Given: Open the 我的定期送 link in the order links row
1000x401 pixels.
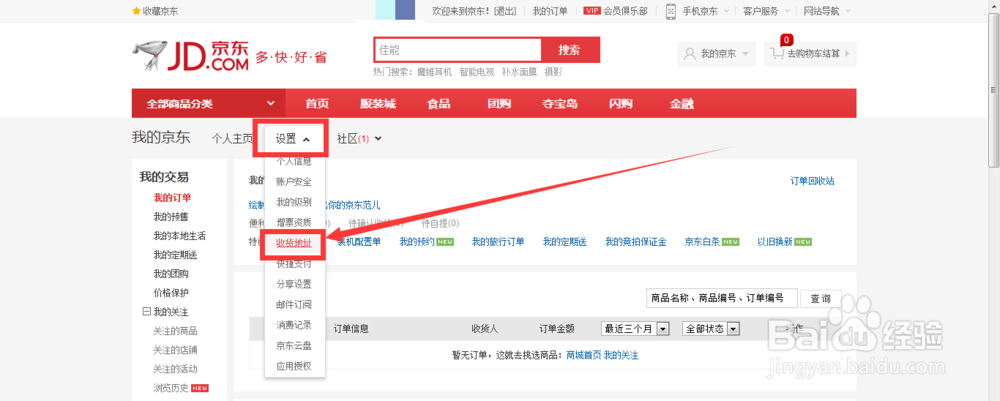Looking at the screenshot, I should pyautogui.click(x=564, y=242).
